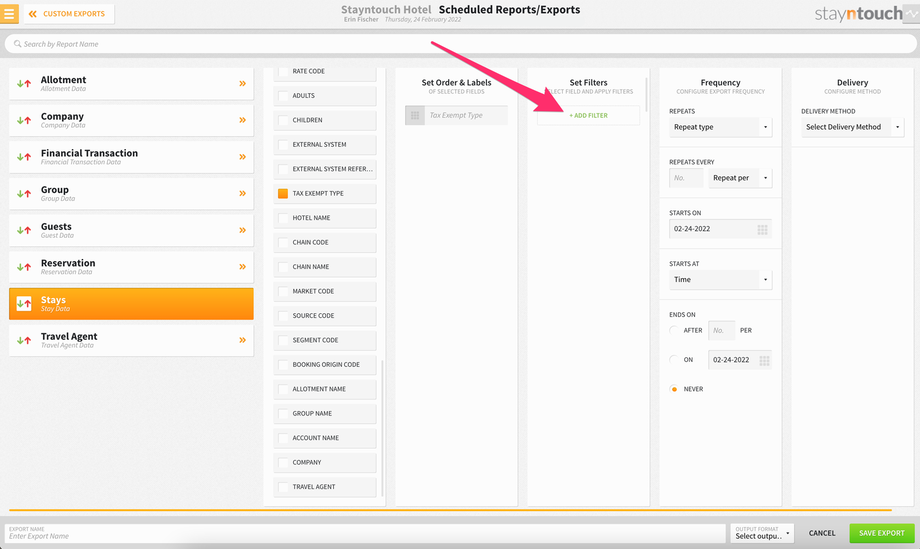Click the Ends After number field
The image size is (920, 549).
(x=722, y=331)
